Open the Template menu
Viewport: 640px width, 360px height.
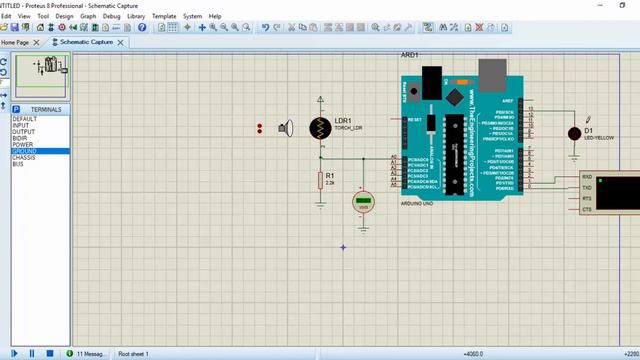point(164,16)
